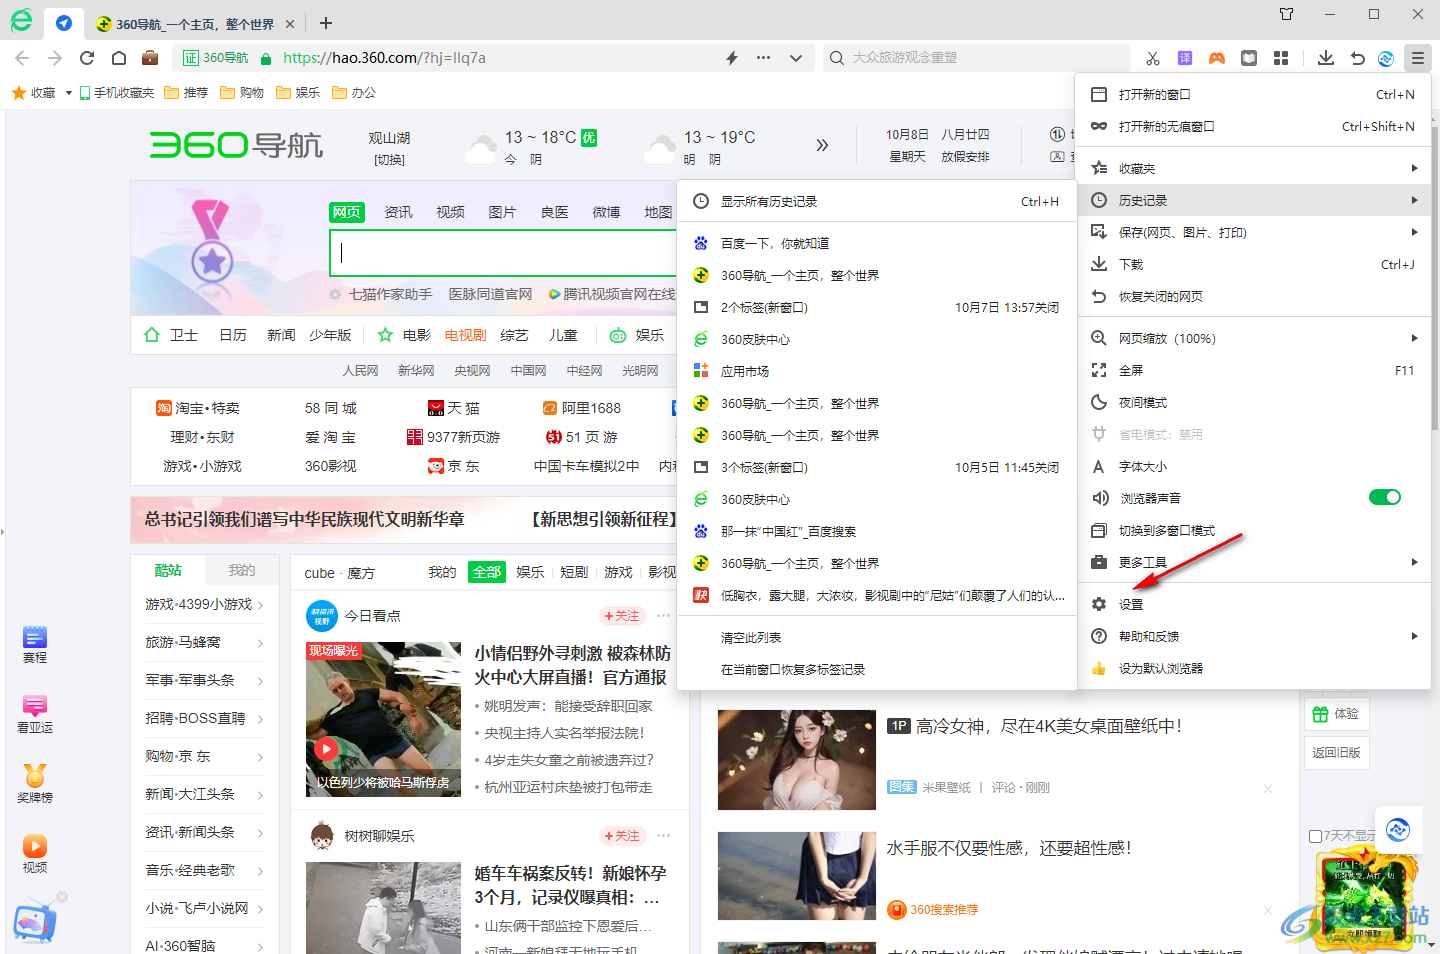
Task: Select 清空此列表 in history submenu
Action: (x=877, y=637)
